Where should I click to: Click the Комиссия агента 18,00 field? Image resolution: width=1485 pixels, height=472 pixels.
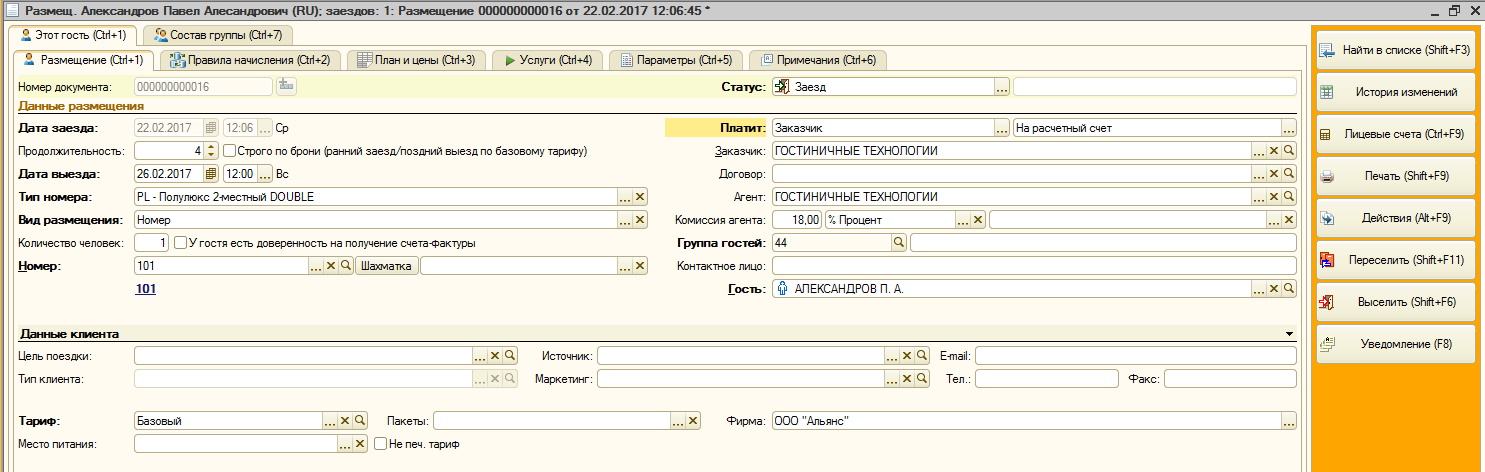pos(797,220)
